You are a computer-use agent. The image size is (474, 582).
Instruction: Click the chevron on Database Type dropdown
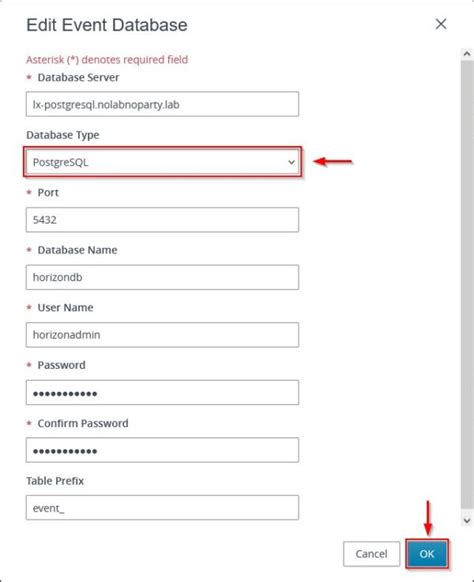point(292,162)
